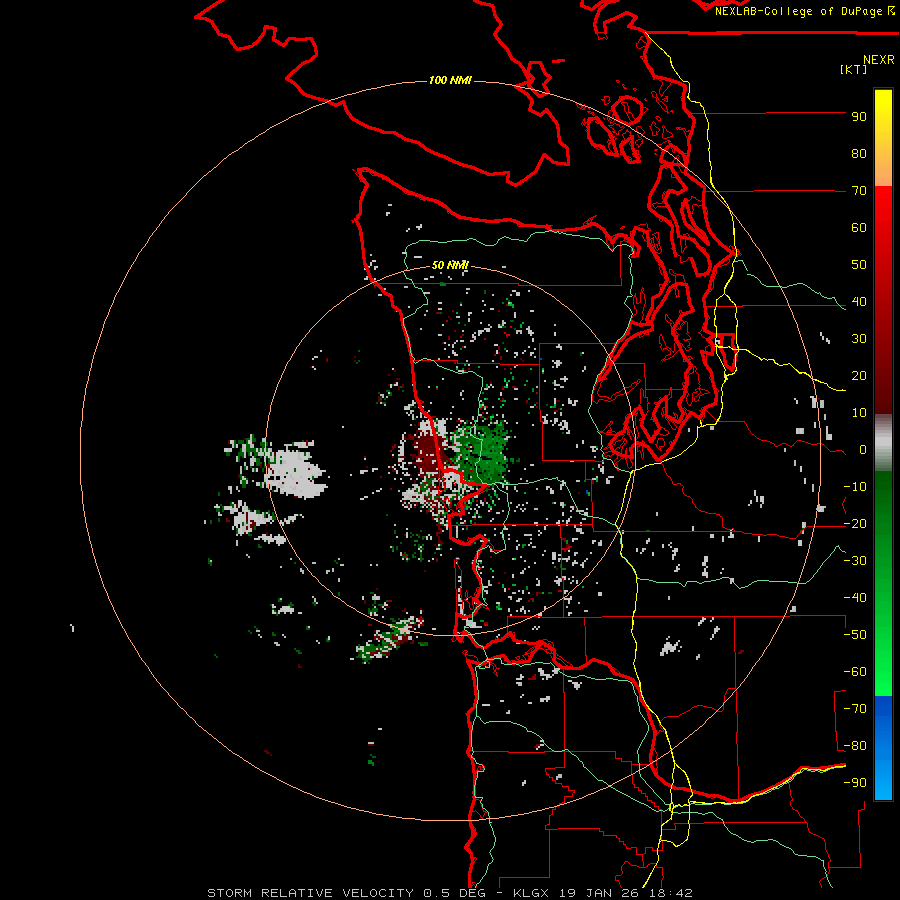The height and width of the screenshot is (900, 900).
Task: Click the KT units label above color scale
Action: [854, 69]
